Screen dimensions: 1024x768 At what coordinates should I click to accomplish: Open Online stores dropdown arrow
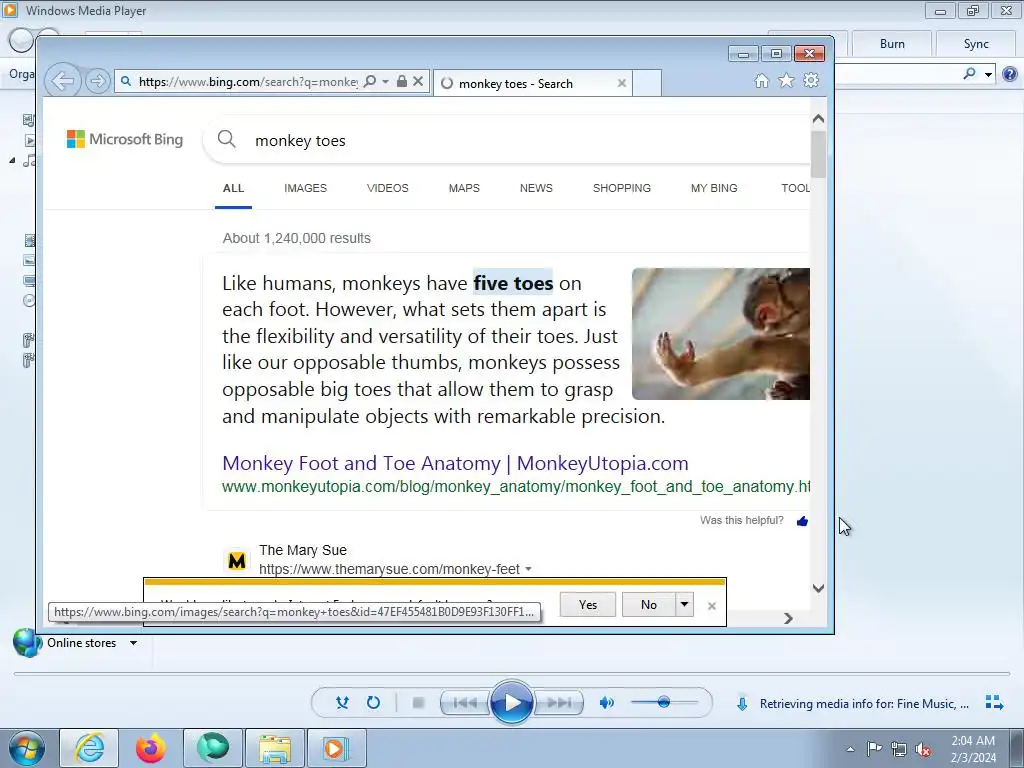pyautogui.click(x=133, y=643)
